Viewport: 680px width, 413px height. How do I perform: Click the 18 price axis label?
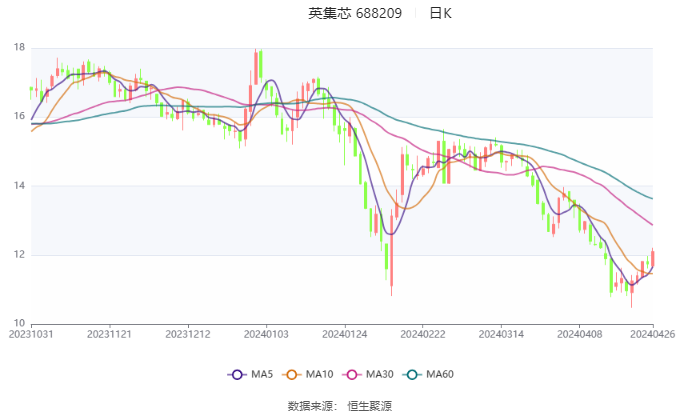click(x=19, y=47)
